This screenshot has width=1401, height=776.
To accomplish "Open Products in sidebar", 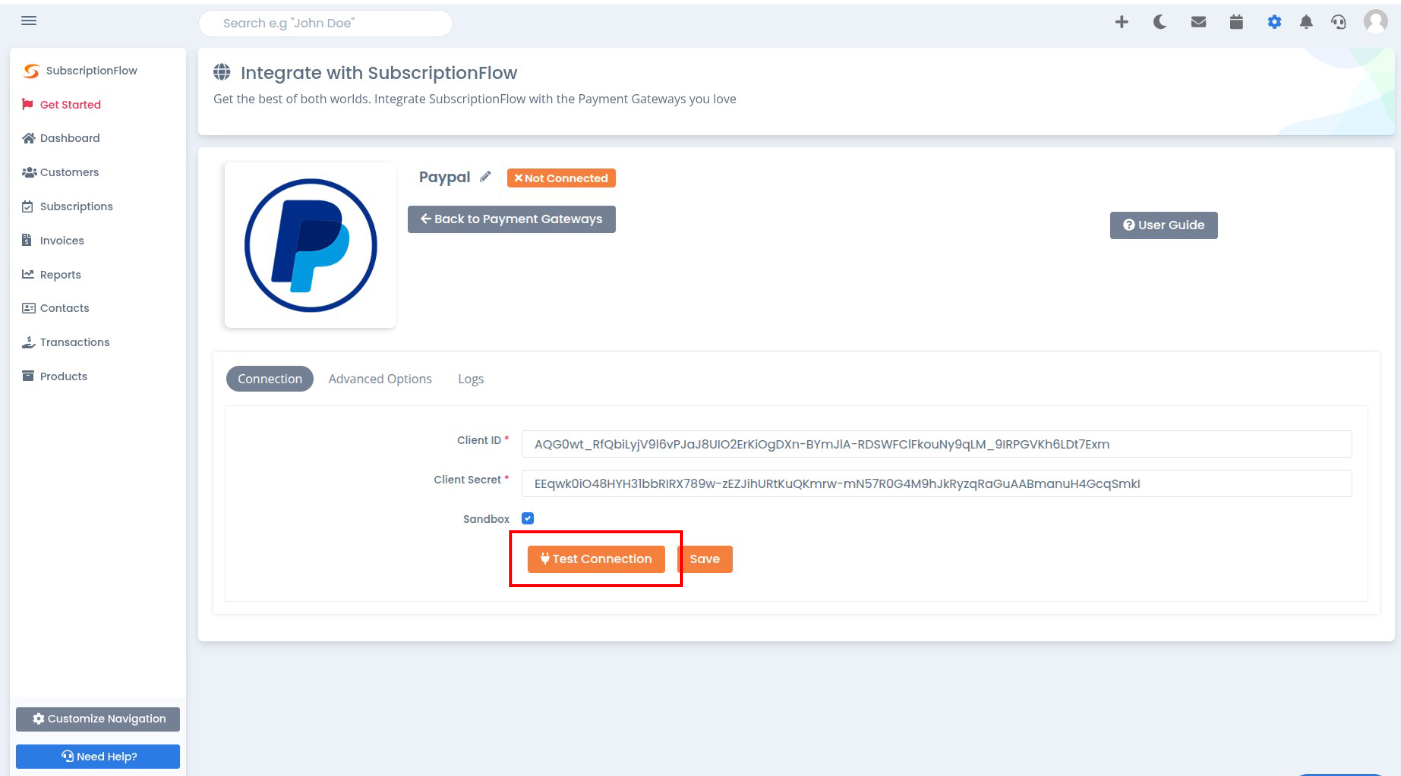I will (x=54, y=377).
